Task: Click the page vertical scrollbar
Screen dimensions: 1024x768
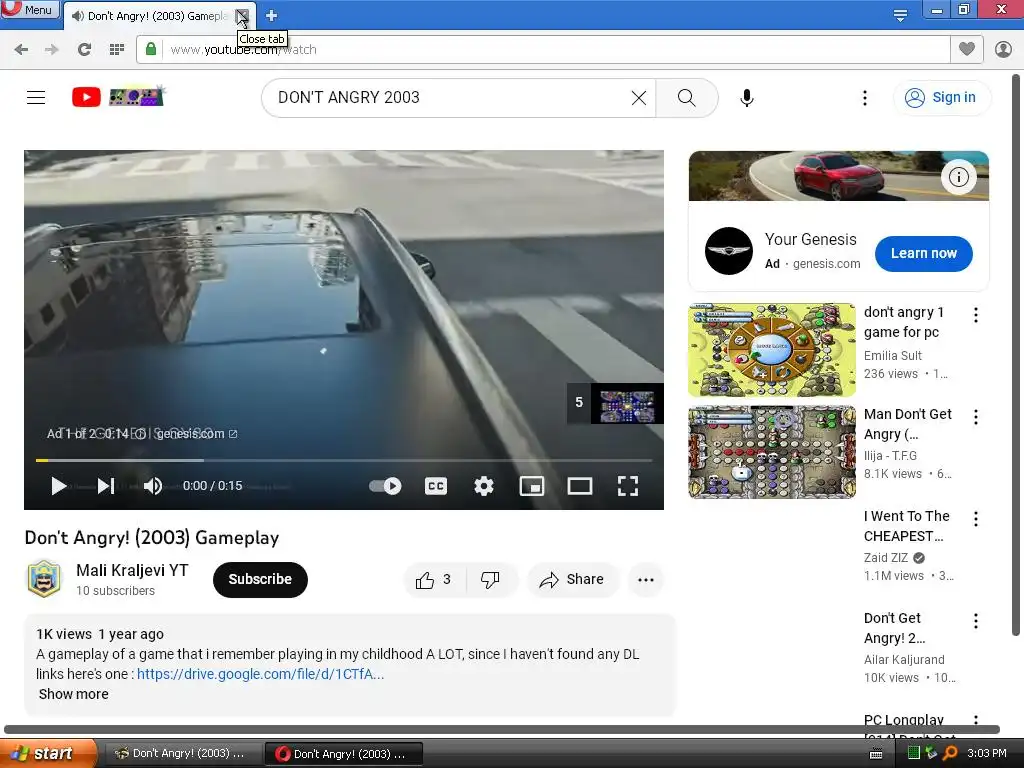Action: [1016, 353]
